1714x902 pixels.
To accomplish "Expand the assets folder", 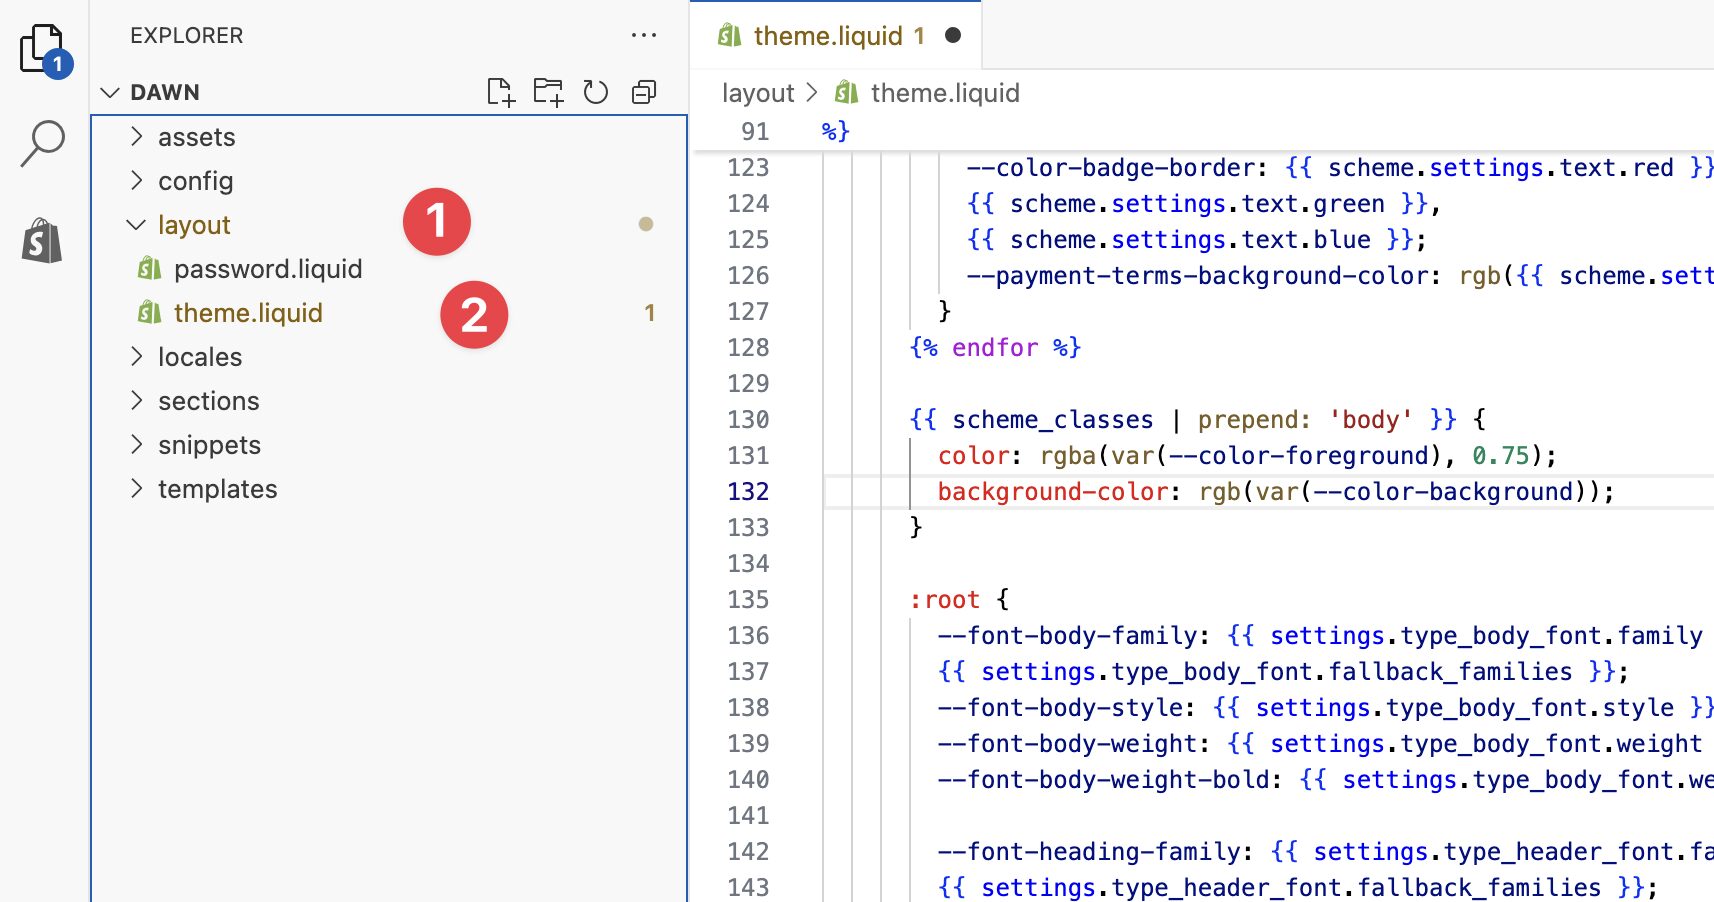I will coord(196,137).
